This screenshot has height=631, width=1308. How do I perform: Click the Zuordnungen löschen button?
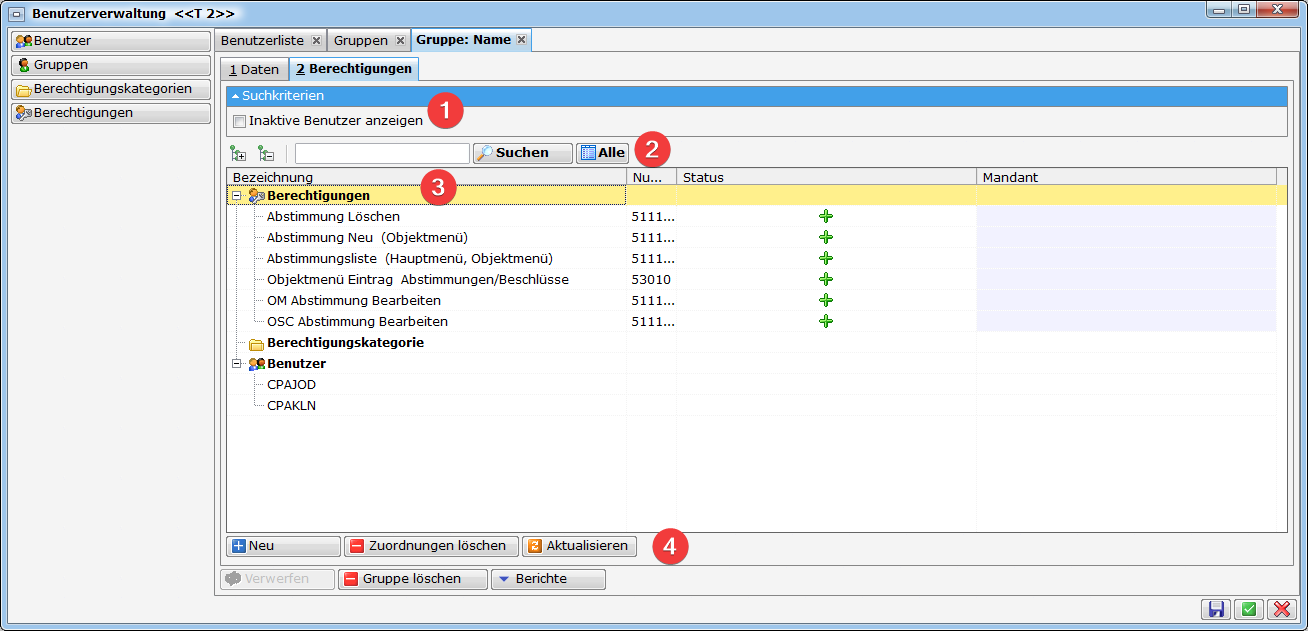(431, 546)
